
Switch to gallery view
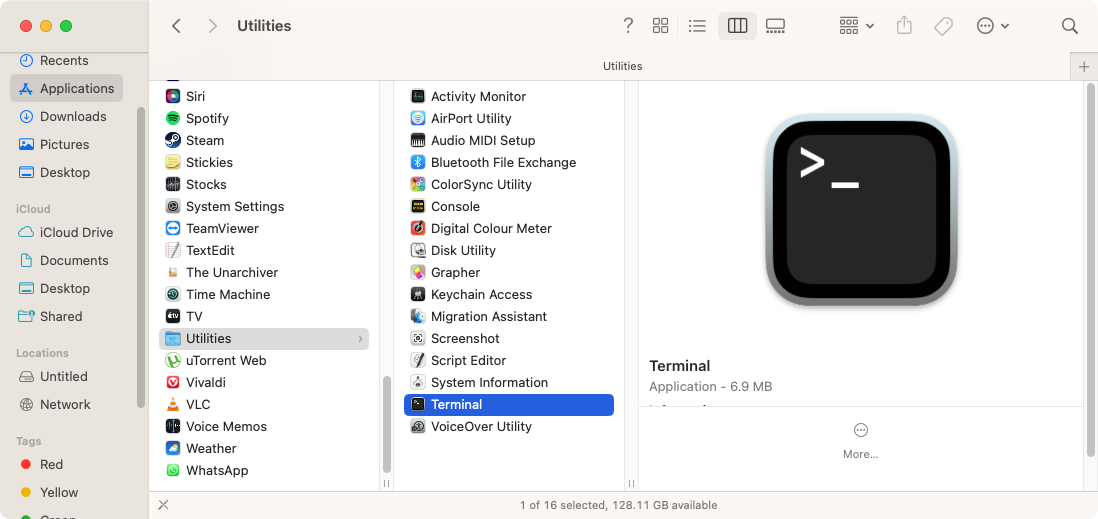point(775,26)
